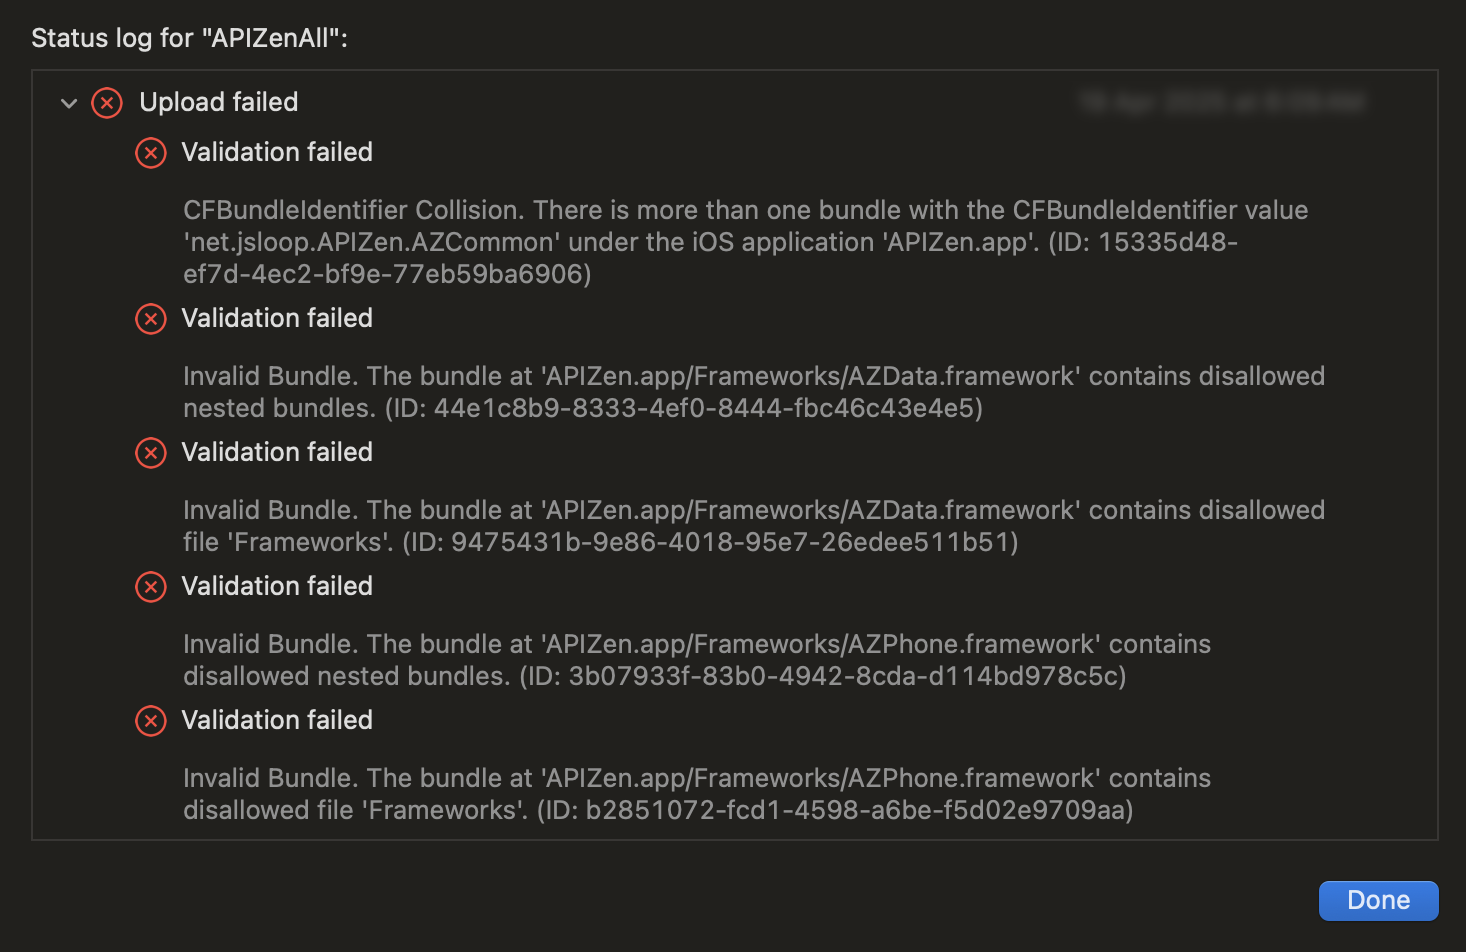
Task: Click the red error icon beside Upload failed
Action: pyautogui.click(x=107, y=103)
